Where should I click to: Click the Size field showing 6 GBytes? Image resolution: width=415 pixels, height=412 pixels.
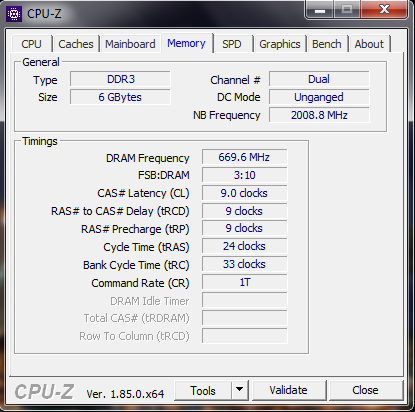120,97
